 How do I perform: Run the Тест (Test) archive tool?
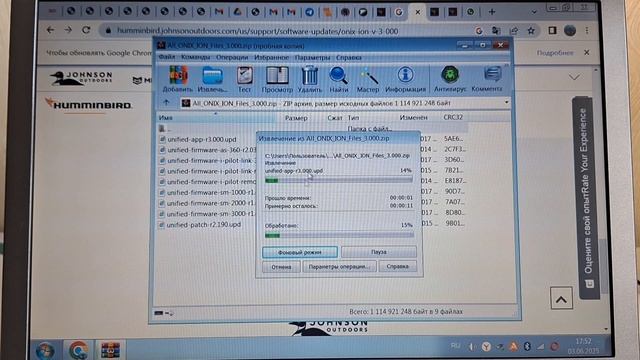[244, 79]
